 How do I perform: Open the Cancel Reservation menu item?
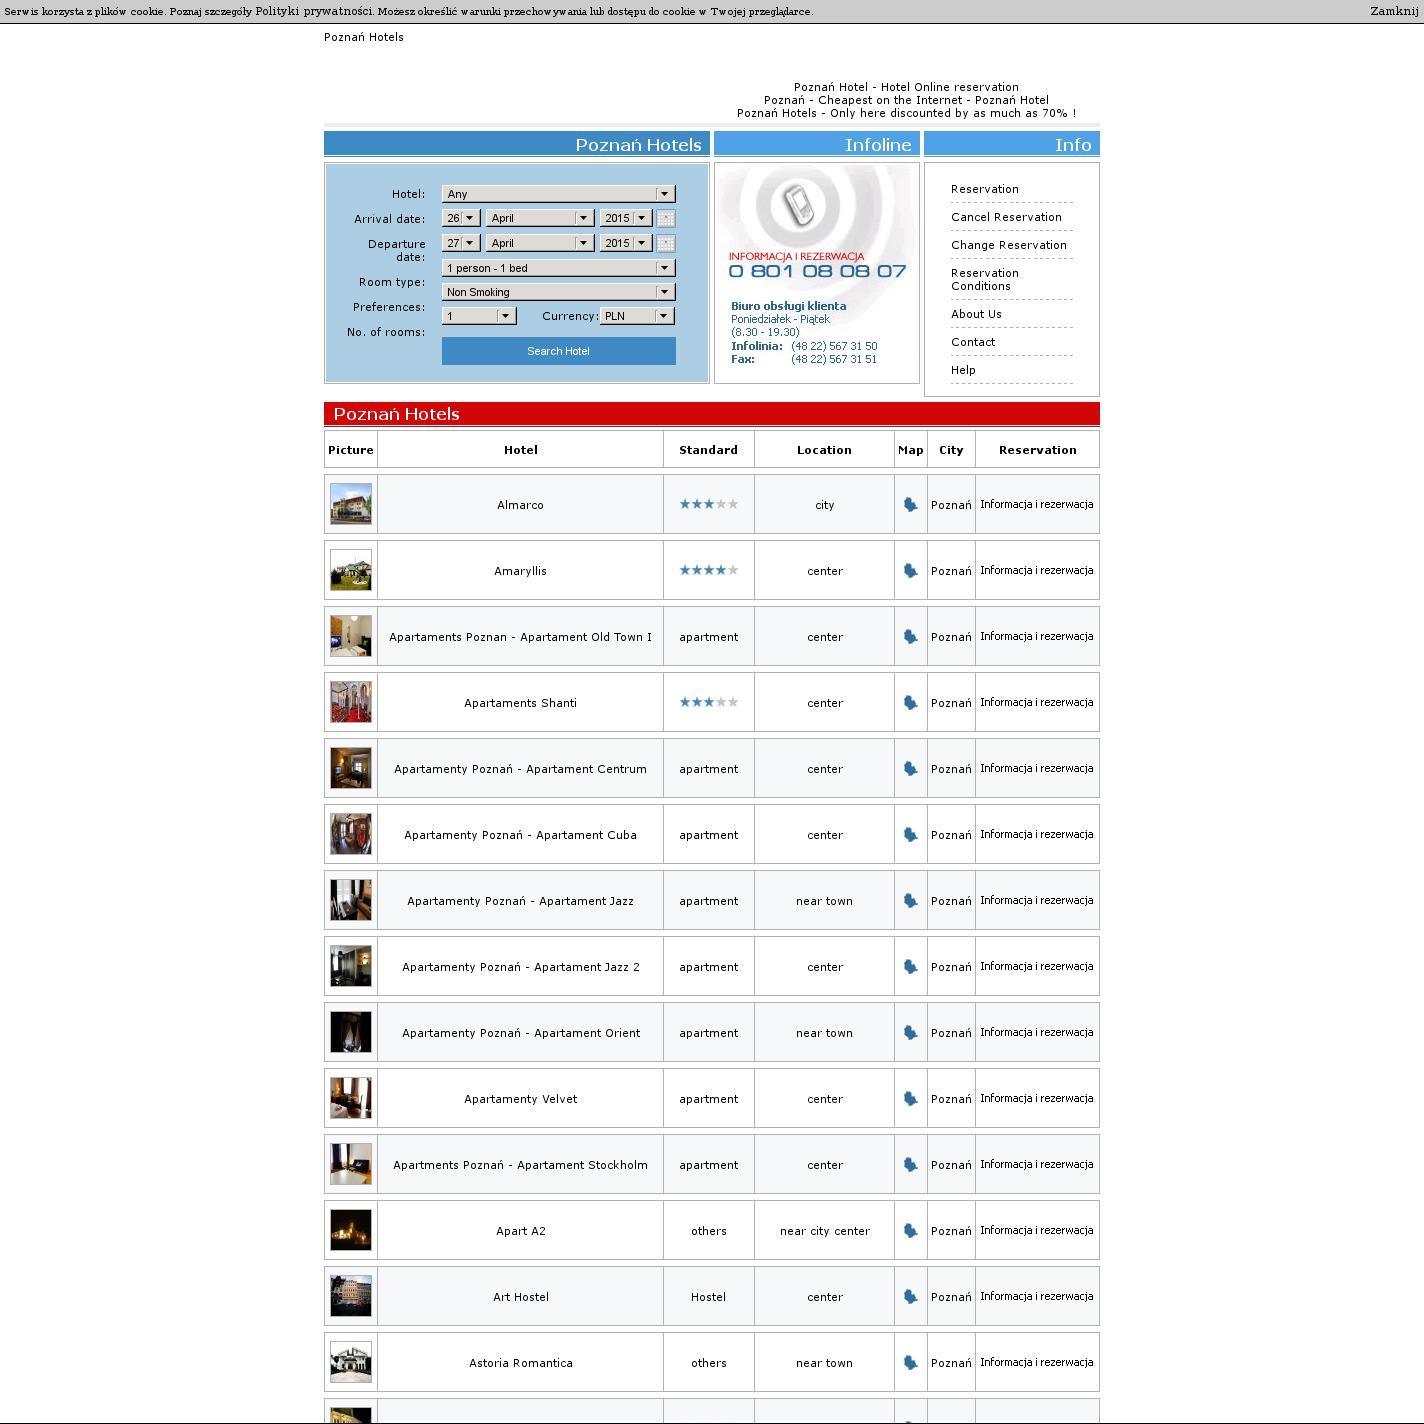1006,217
